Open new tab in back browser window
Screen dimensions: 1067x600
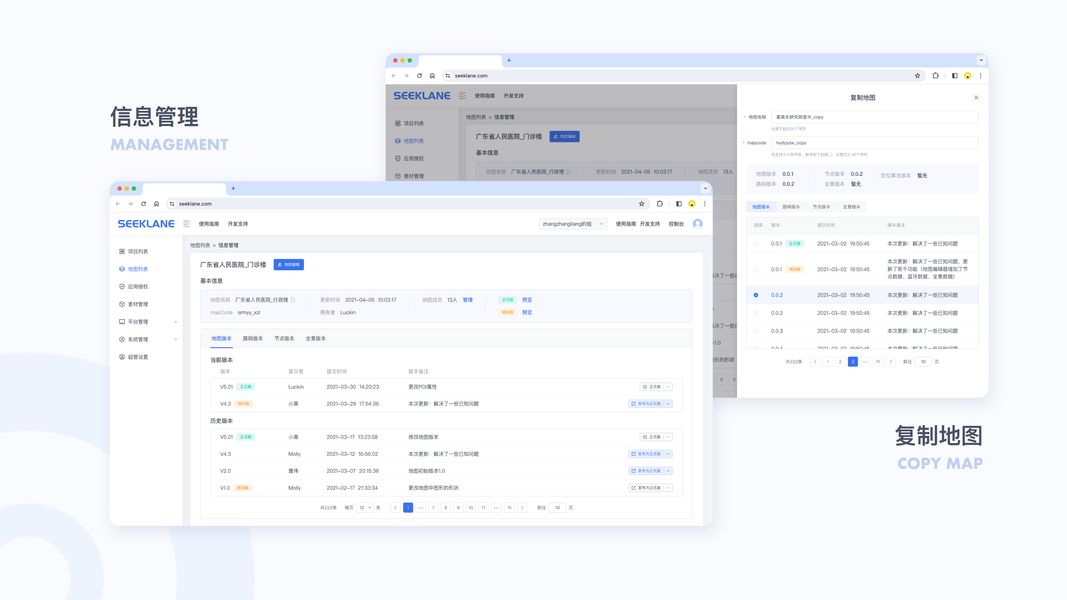[x=508, y=61]
